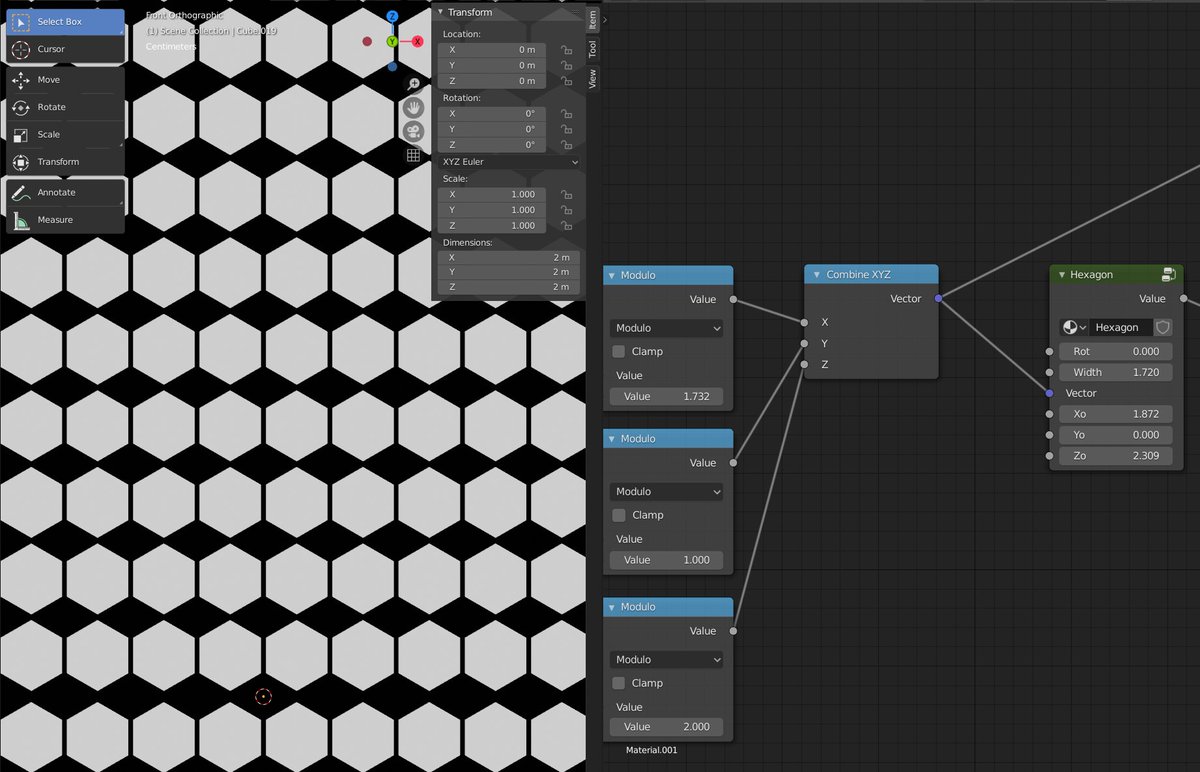Collapse the Combine XYZ node
Screen dimensions: 1200x772
click(x=816, y=275)
